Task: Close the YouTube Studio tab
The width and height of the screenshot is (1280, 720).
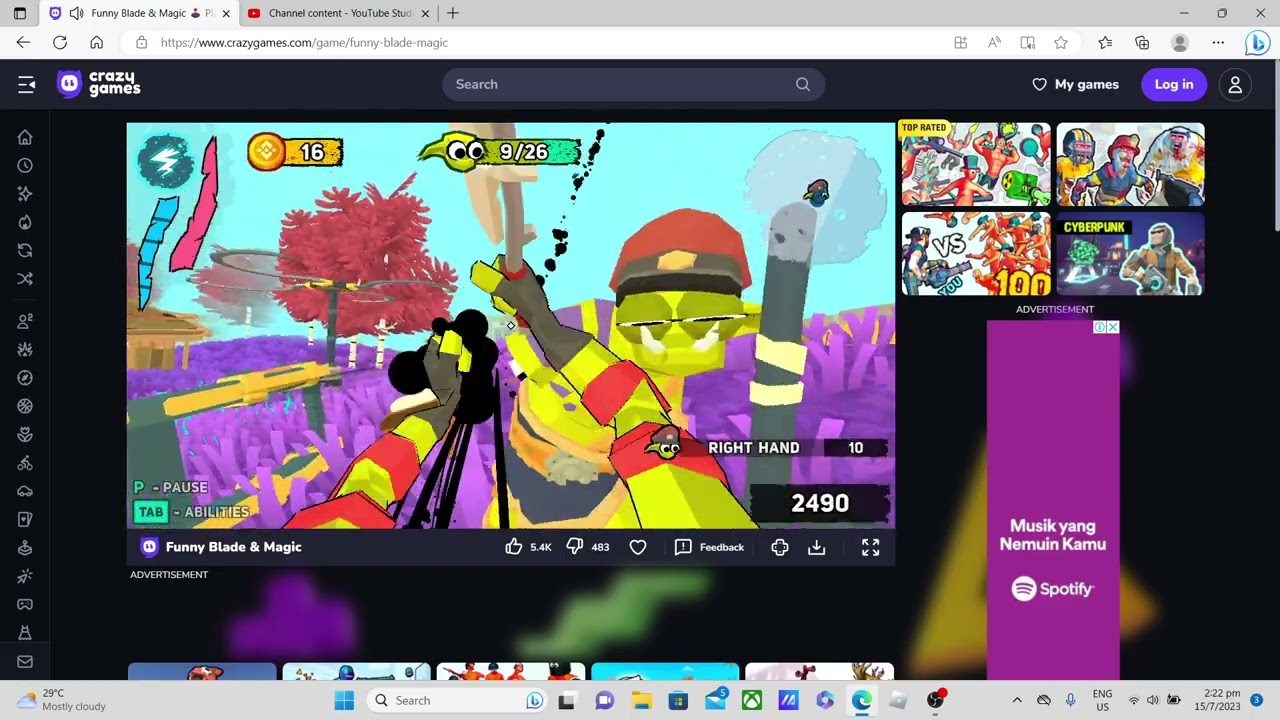Action: pyautogui.click(x=426, y=13)
